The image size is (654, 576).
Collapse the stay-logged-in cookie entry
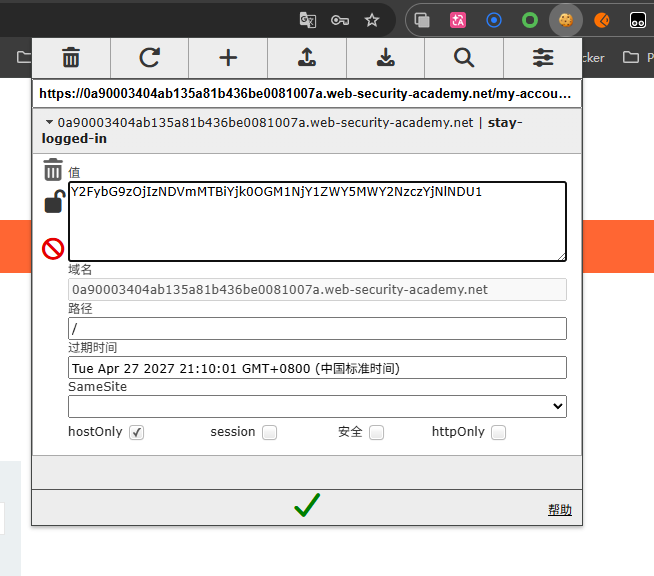pos(49,123)
